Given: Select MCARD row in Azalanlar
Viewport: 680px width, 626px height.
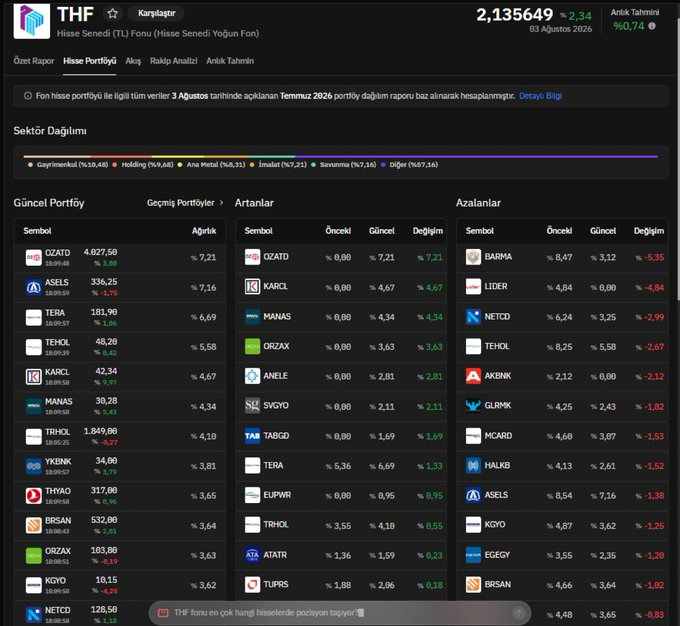Looking at the screenshot, I should (562, 436).
